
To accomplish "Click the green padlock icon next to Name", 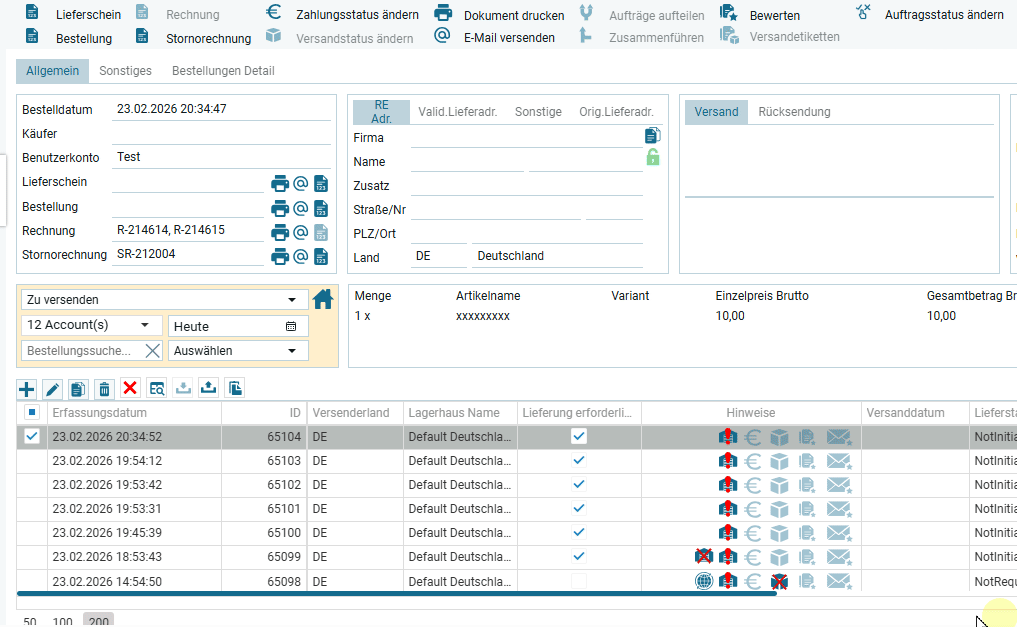I will click(652, 157).
